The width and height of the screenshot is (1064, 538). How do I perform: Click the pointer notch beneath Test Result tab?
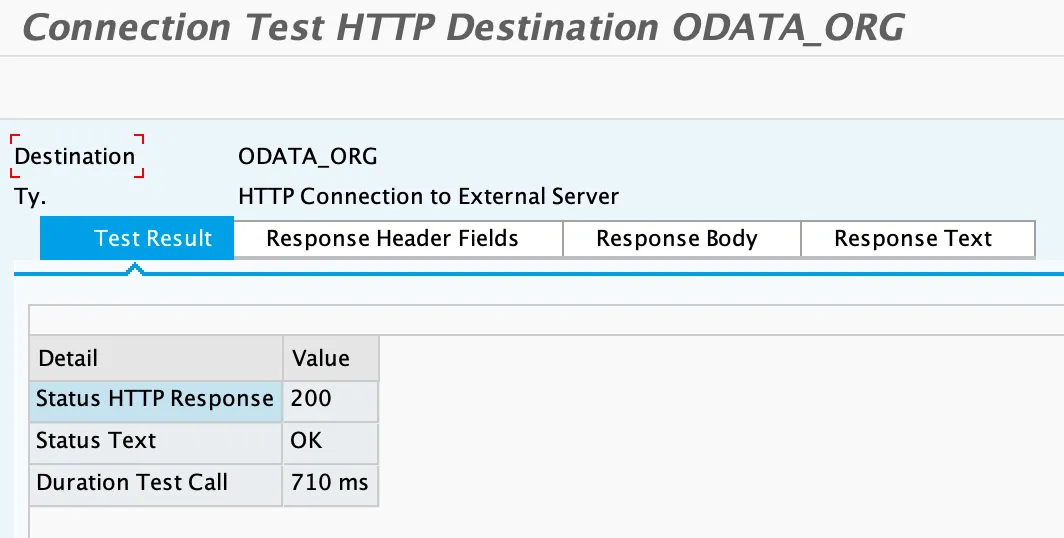[135, 269]
